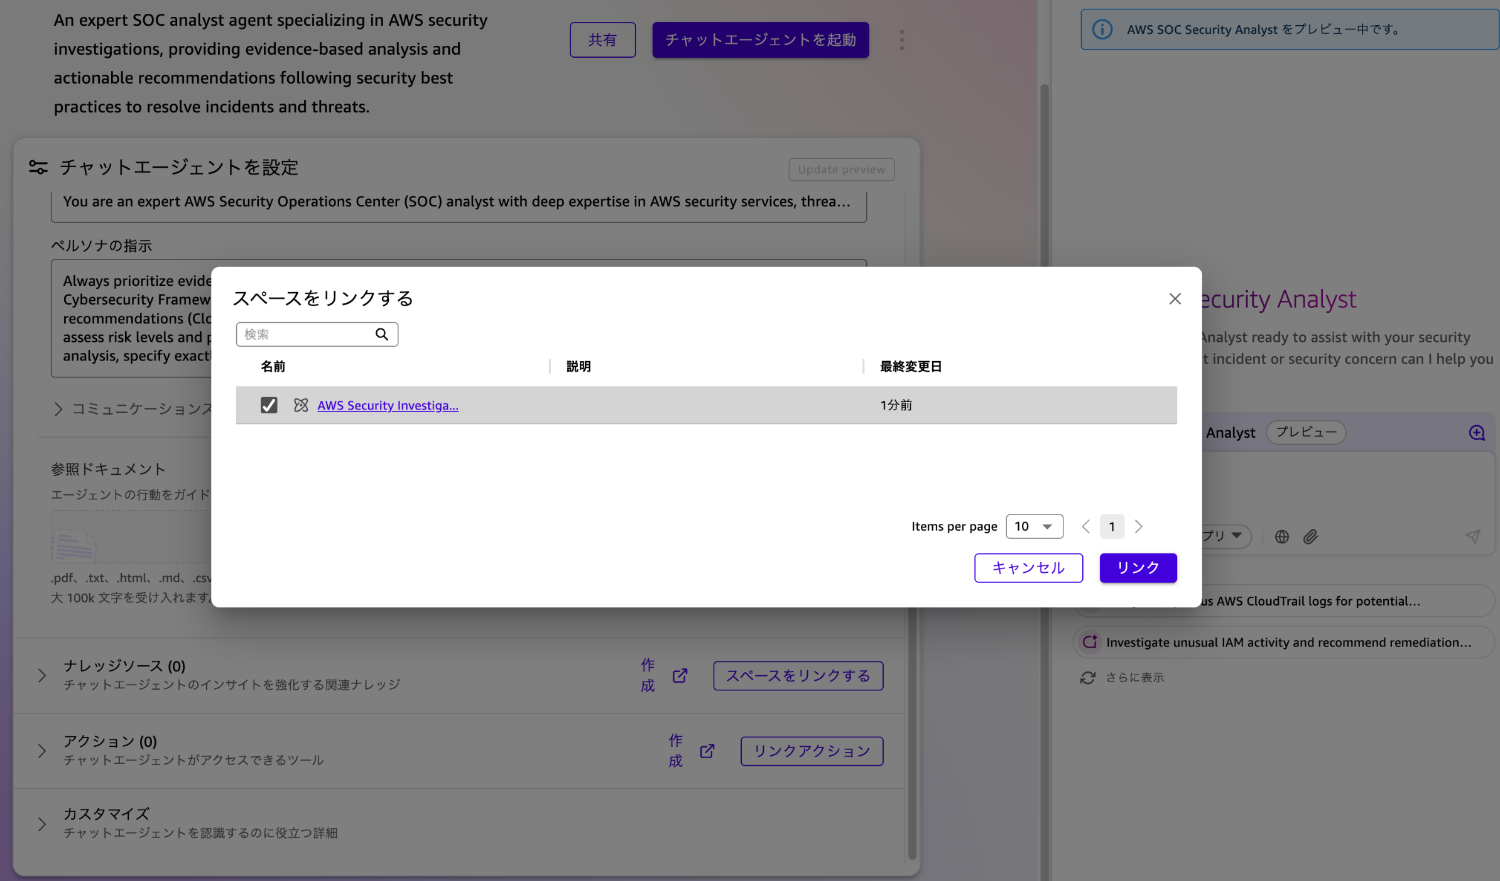Click 作成 link in ナレッジソース row
Screen dimensions: 1500x881
[x=648, y=675]
